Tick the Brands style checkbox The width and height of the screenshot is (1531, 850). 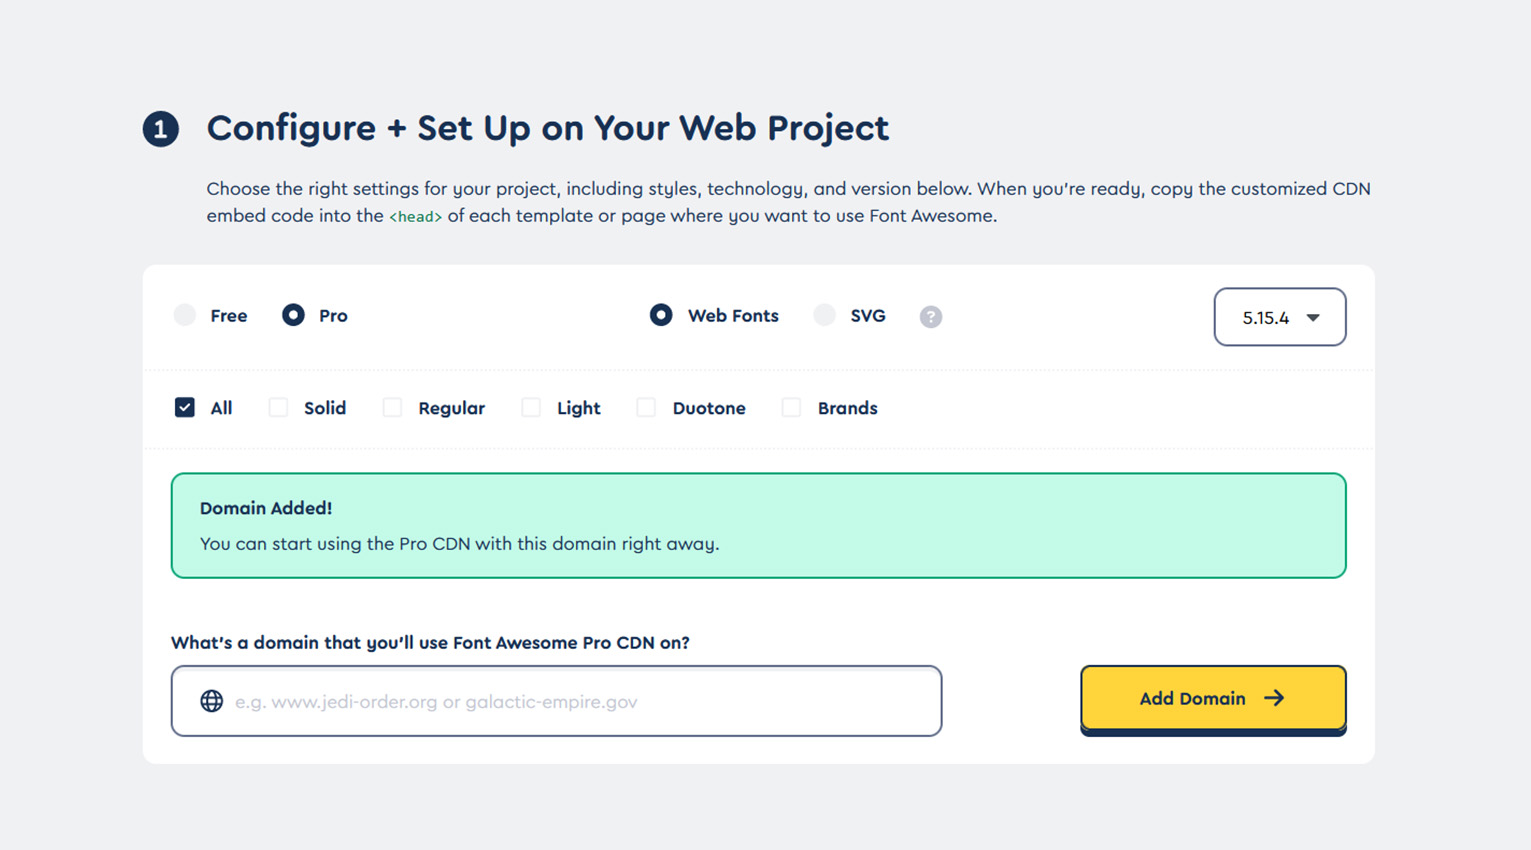[791, 407]
